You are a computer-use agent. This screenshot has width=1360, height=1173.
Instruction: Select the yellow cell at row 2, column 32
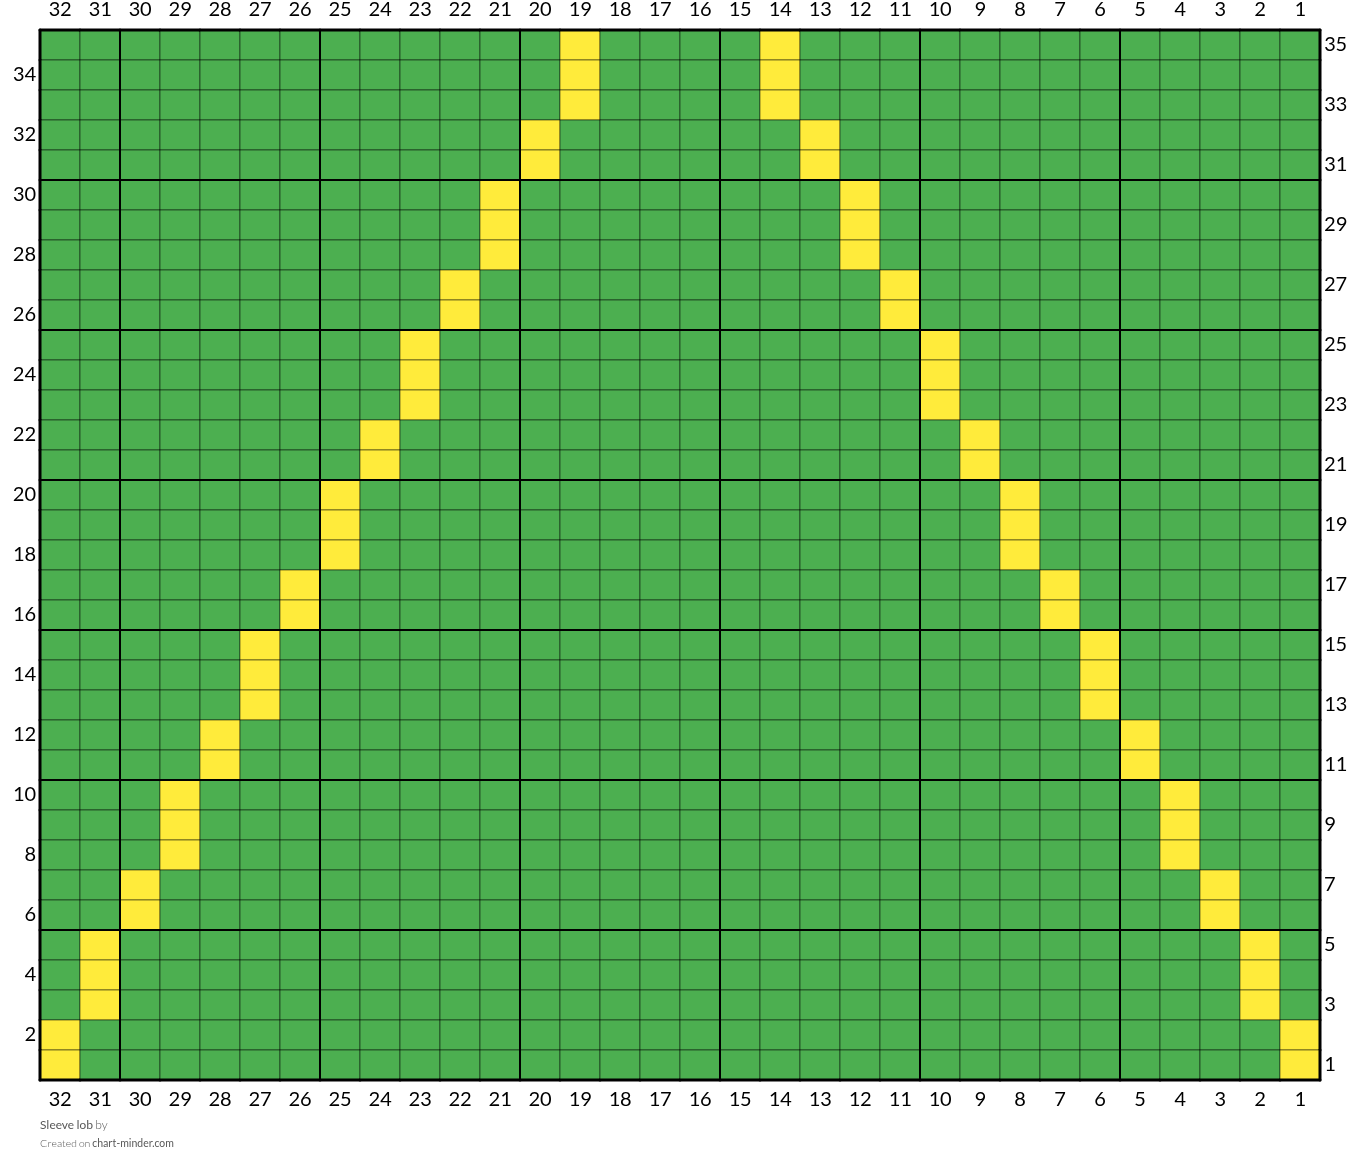point(60,1035)
